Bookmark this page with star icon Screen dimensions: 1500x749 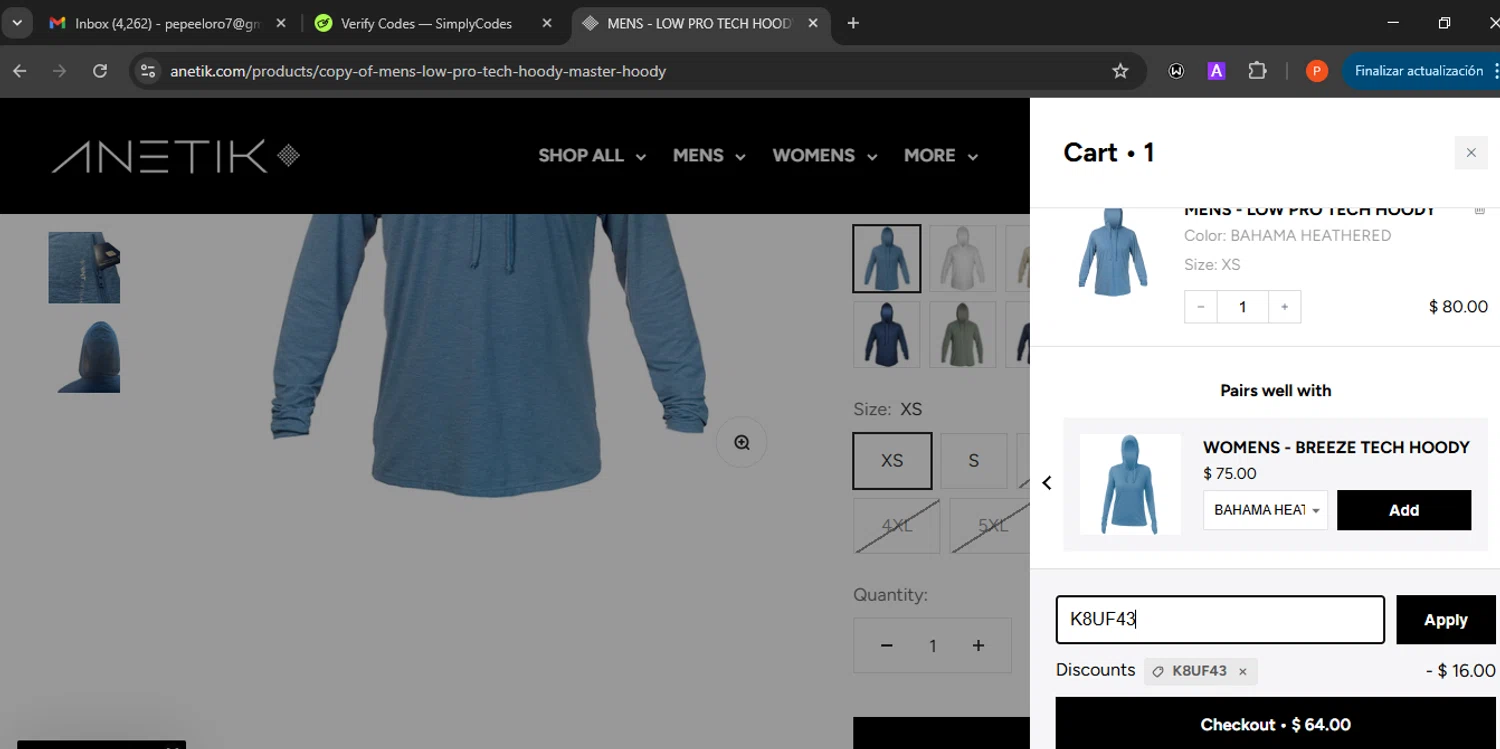(x=1120, y=71)
